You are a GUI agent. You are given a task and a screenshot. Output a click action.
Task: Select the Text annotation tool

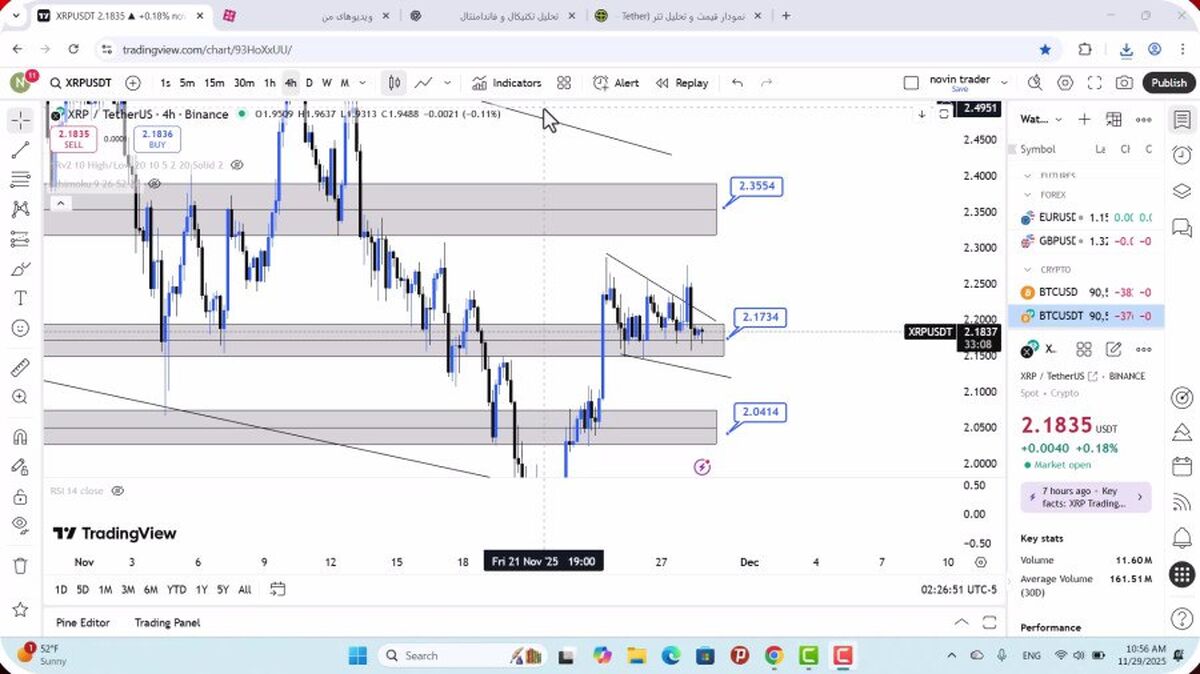[x=20, y=298]
